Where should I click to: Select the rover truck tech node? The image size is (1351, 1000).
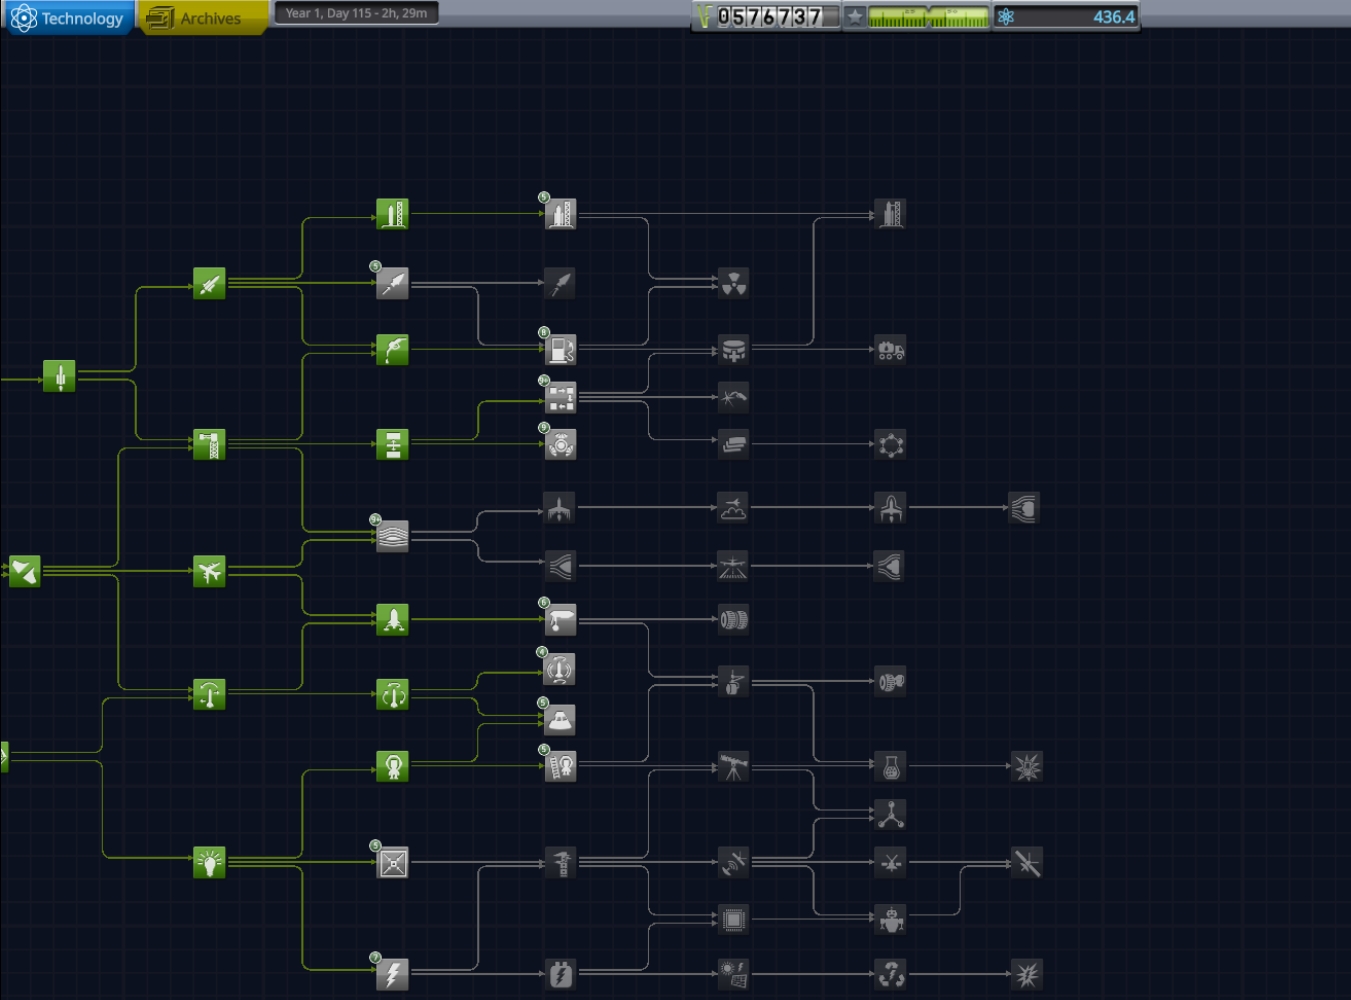pyautogui.click(x=890, y=350)
